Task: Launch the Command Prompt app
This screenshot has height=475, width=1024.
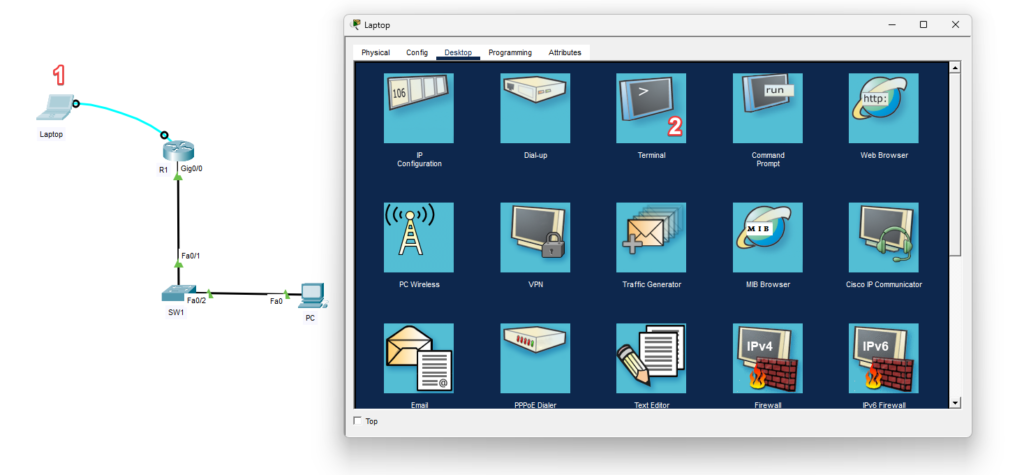Action: click(x=767, y=108)
